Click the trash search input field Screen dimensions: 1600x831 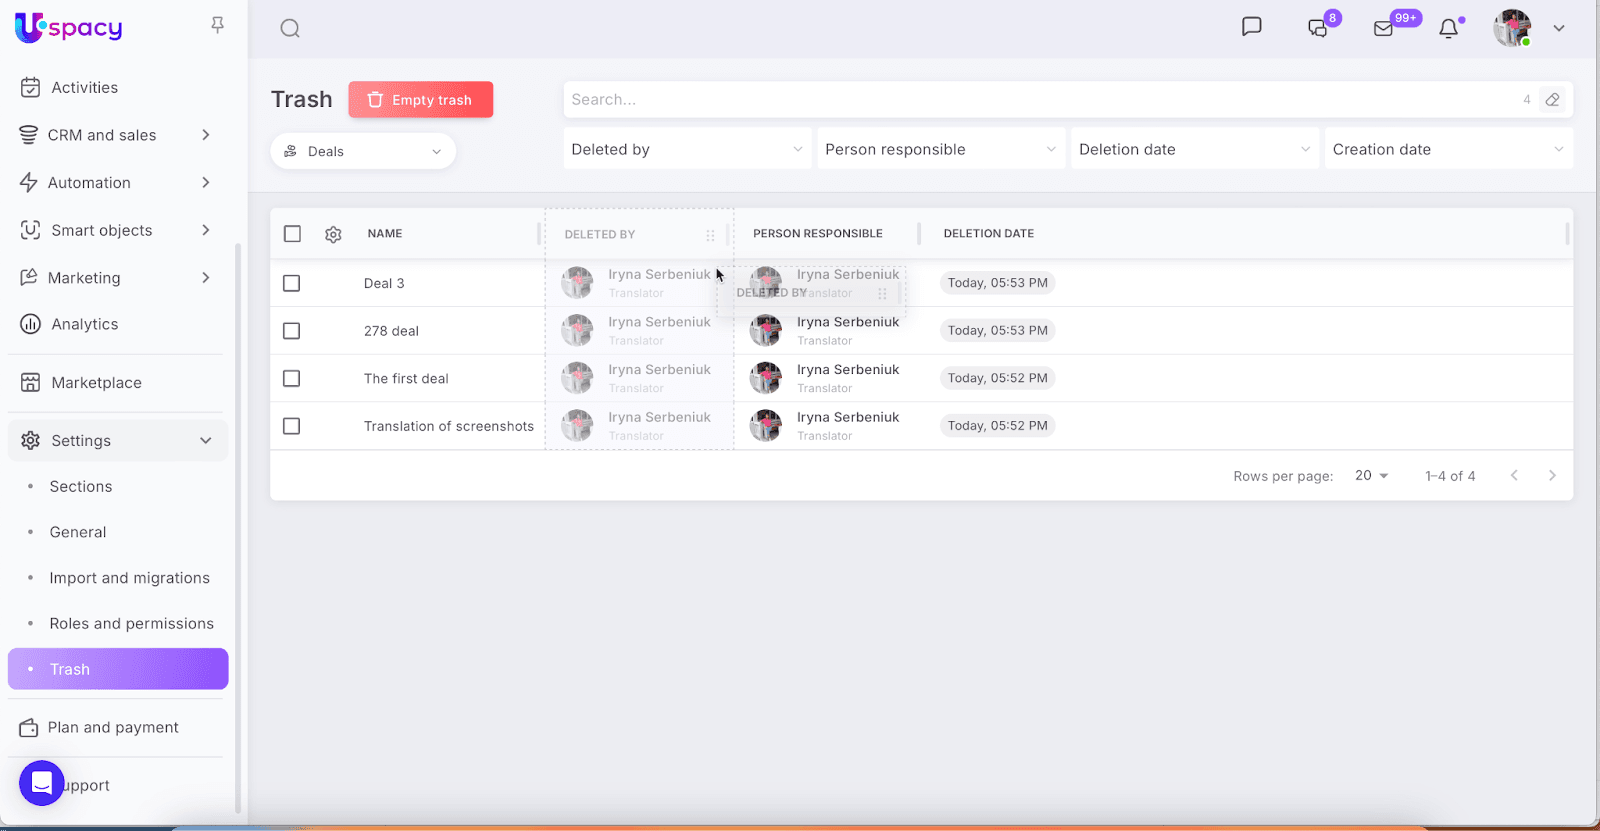point(1040,100)
